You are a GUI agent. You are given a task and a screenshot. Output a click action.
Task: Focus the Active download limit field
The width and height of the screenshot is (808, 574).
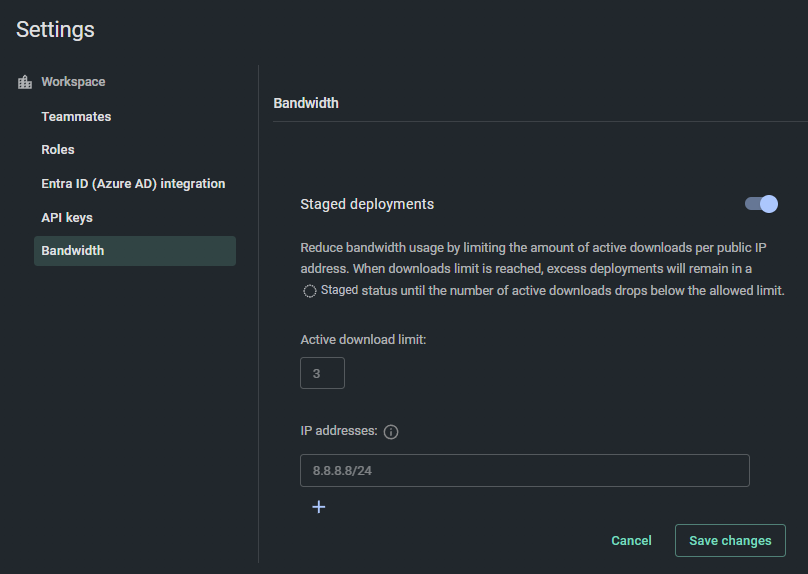[x=323, y=373]
